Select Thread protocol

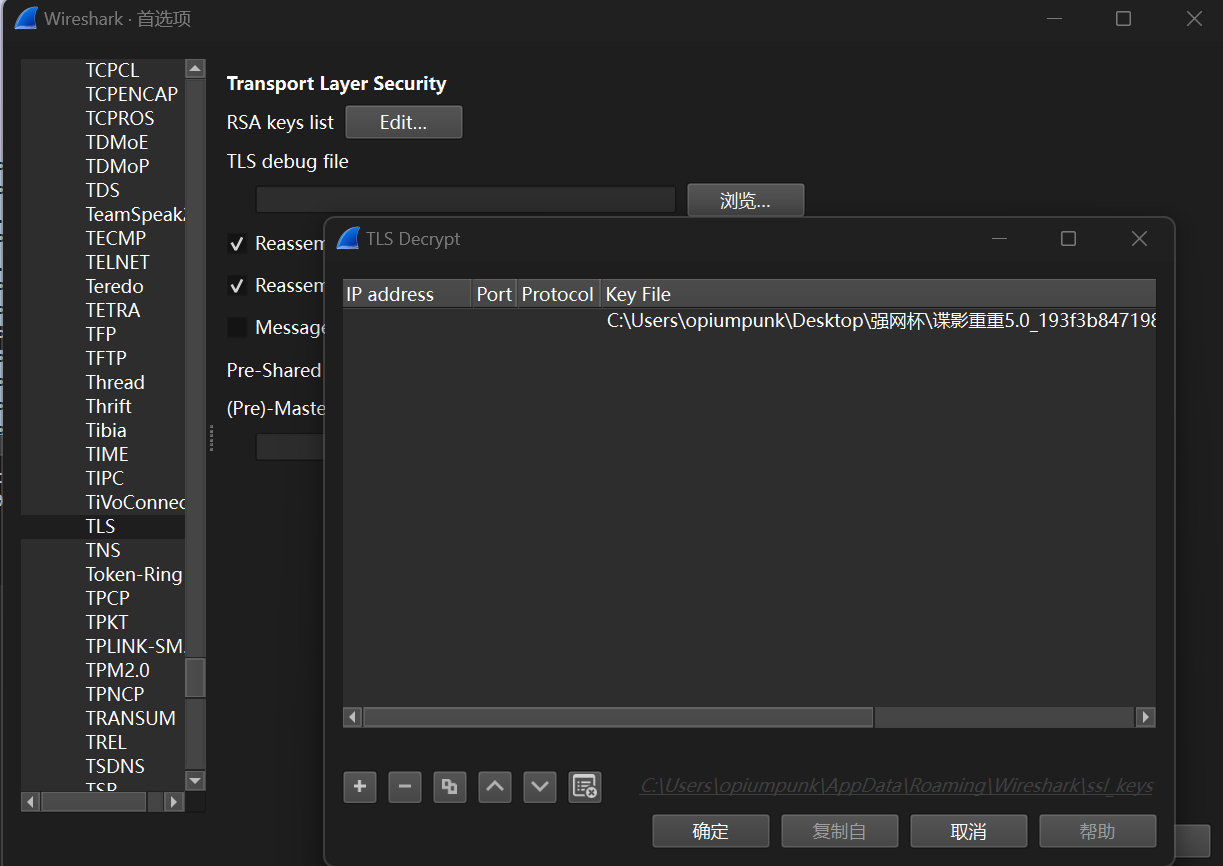115,382
